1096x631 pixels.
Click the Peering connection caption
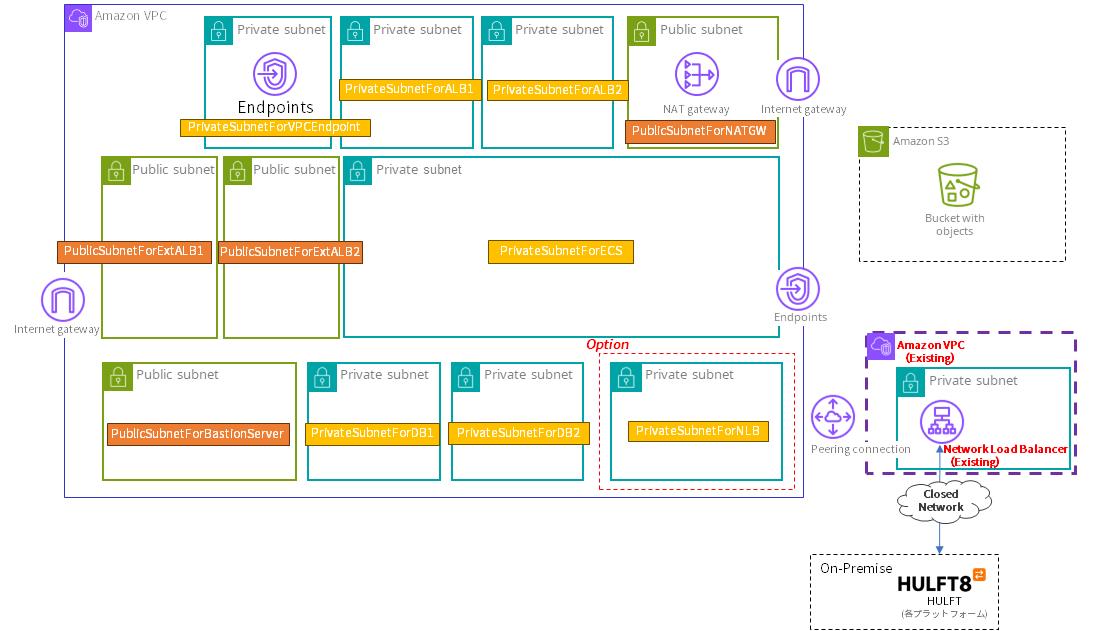(860, 449)
